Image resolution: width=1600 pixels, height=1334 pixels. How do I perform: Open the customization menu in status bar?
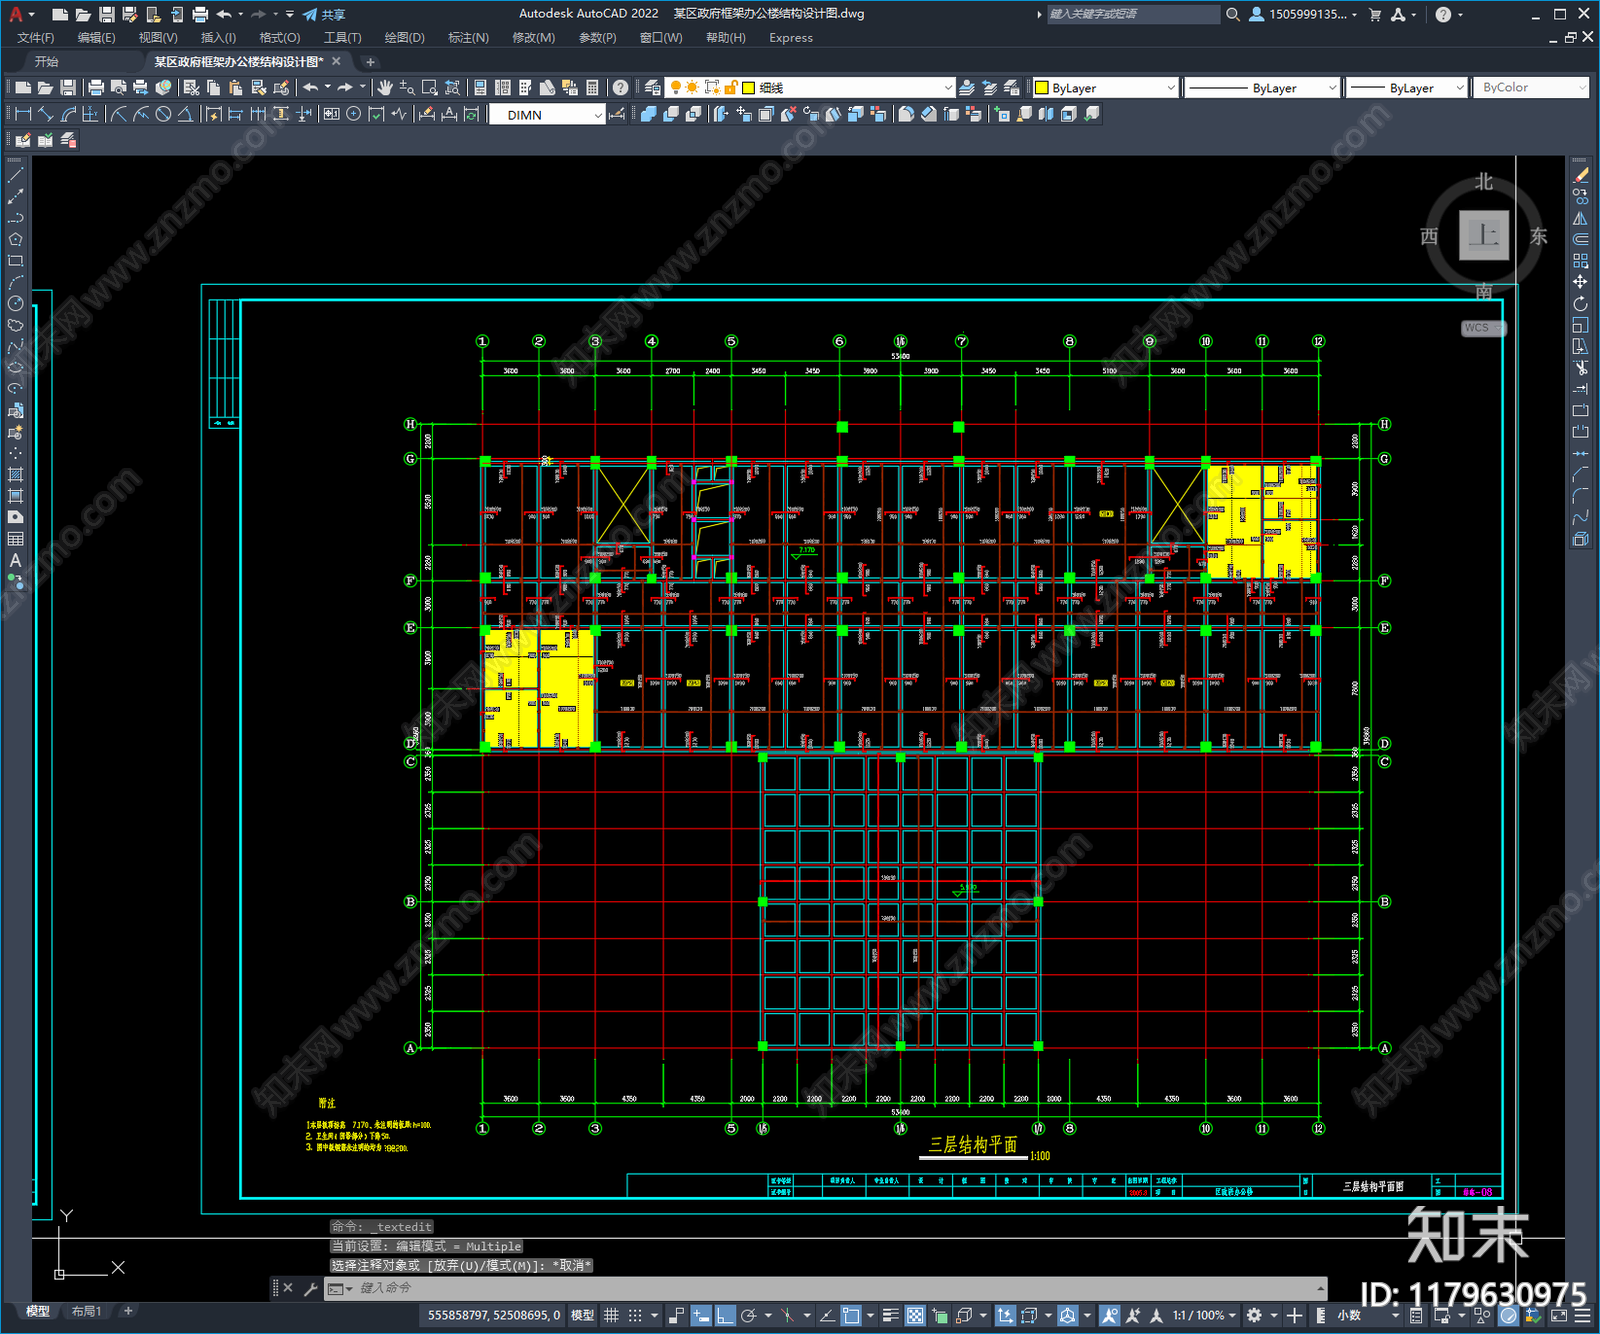[1580, 1316]
